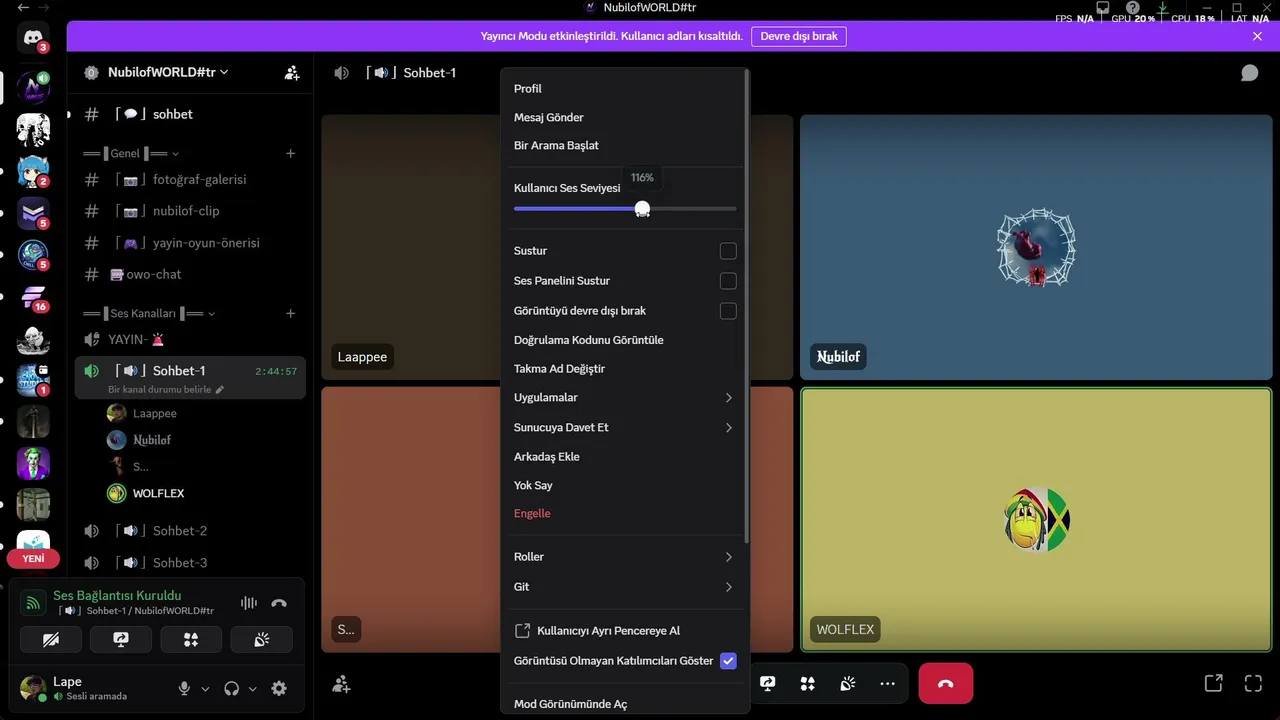Disconnect using voice panel hang-up icon

(x=279, y=603)
